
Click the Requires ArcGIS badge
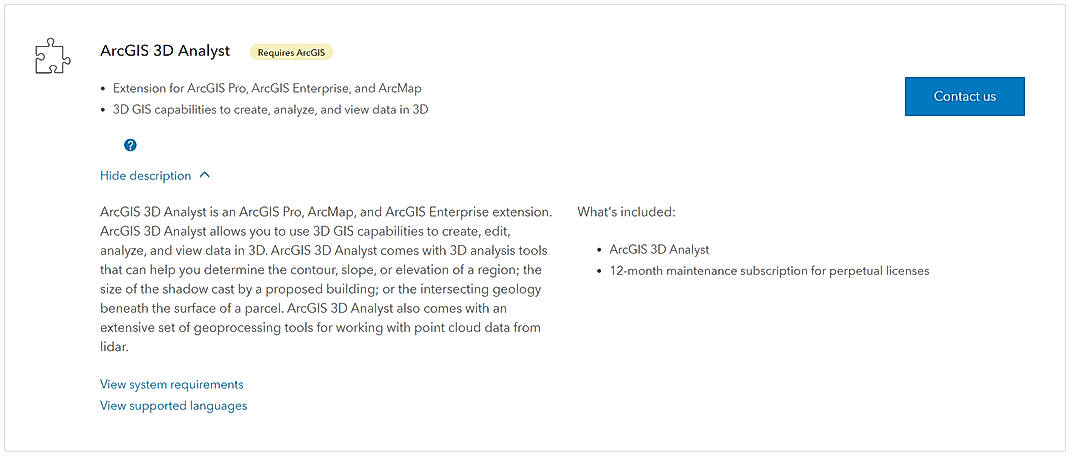tap(290, 52)
